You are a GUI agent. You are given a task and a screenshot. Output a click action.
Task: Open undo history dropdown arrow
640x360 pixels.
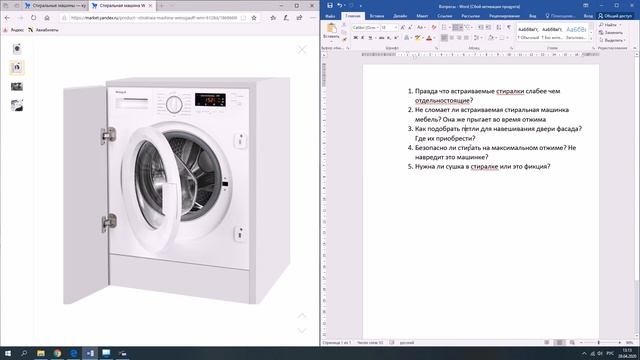[x=345, y=5]
